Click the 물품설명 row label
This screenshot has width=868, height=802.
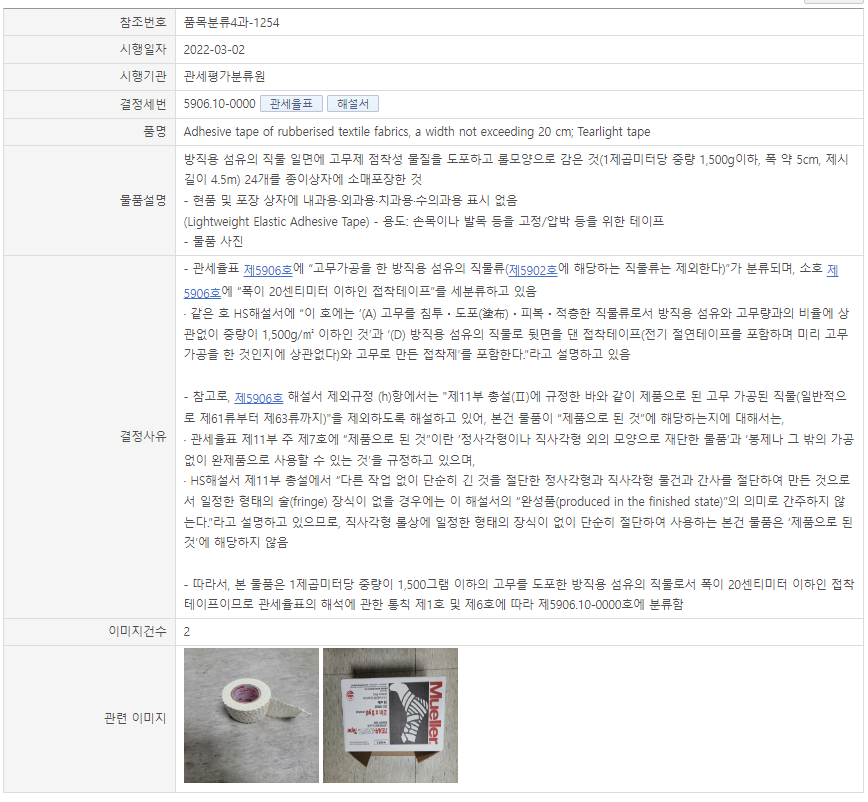pos(143,200)
